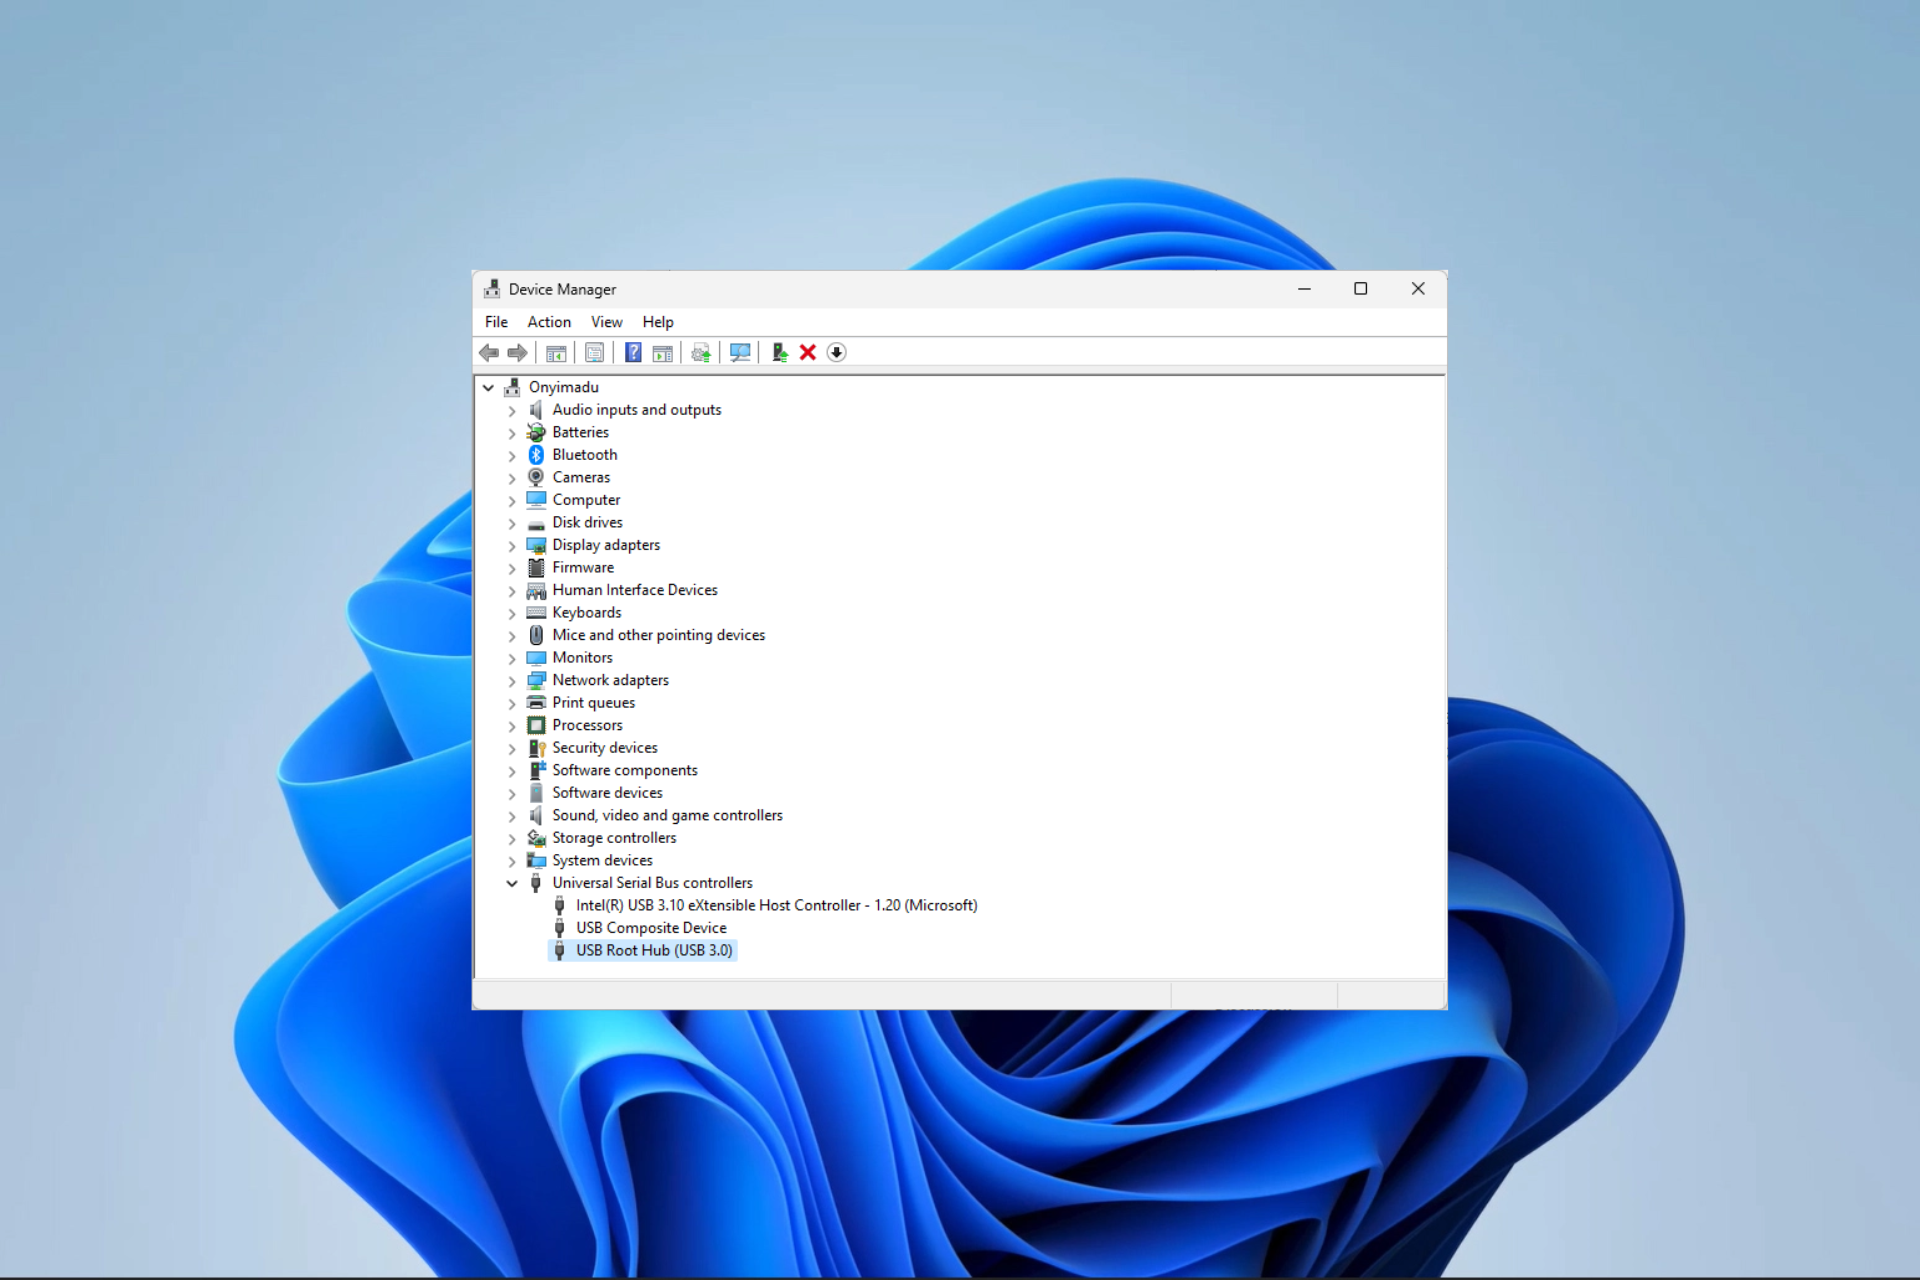The image size is (1920, 1280).
Task: Click the speaker icon for Audio inputs and outputs
Action: pyautogui.click(x=536, y=410)
